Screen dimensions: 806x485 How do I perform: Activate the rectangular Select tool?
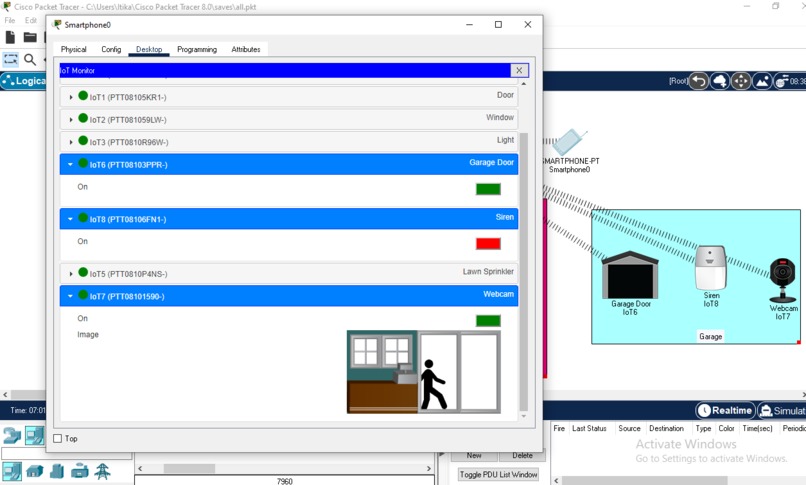pyautogui.click(x=10, y=59)
